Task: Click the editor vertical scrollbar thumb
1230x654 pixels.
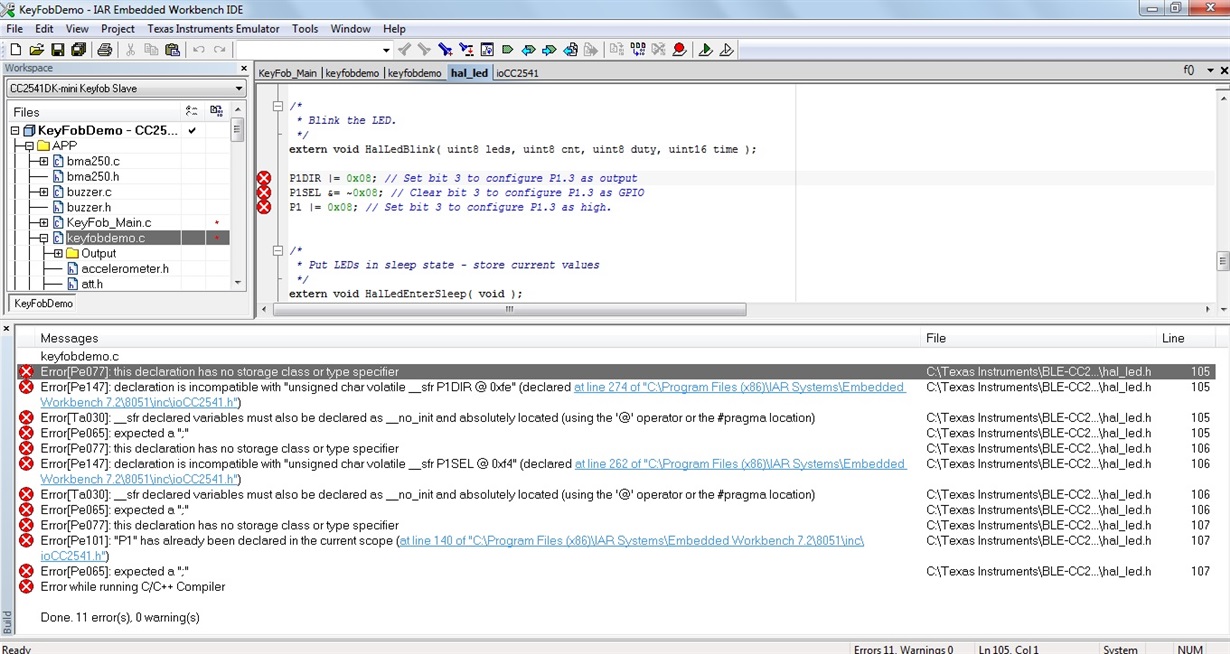Action: 1222,261
